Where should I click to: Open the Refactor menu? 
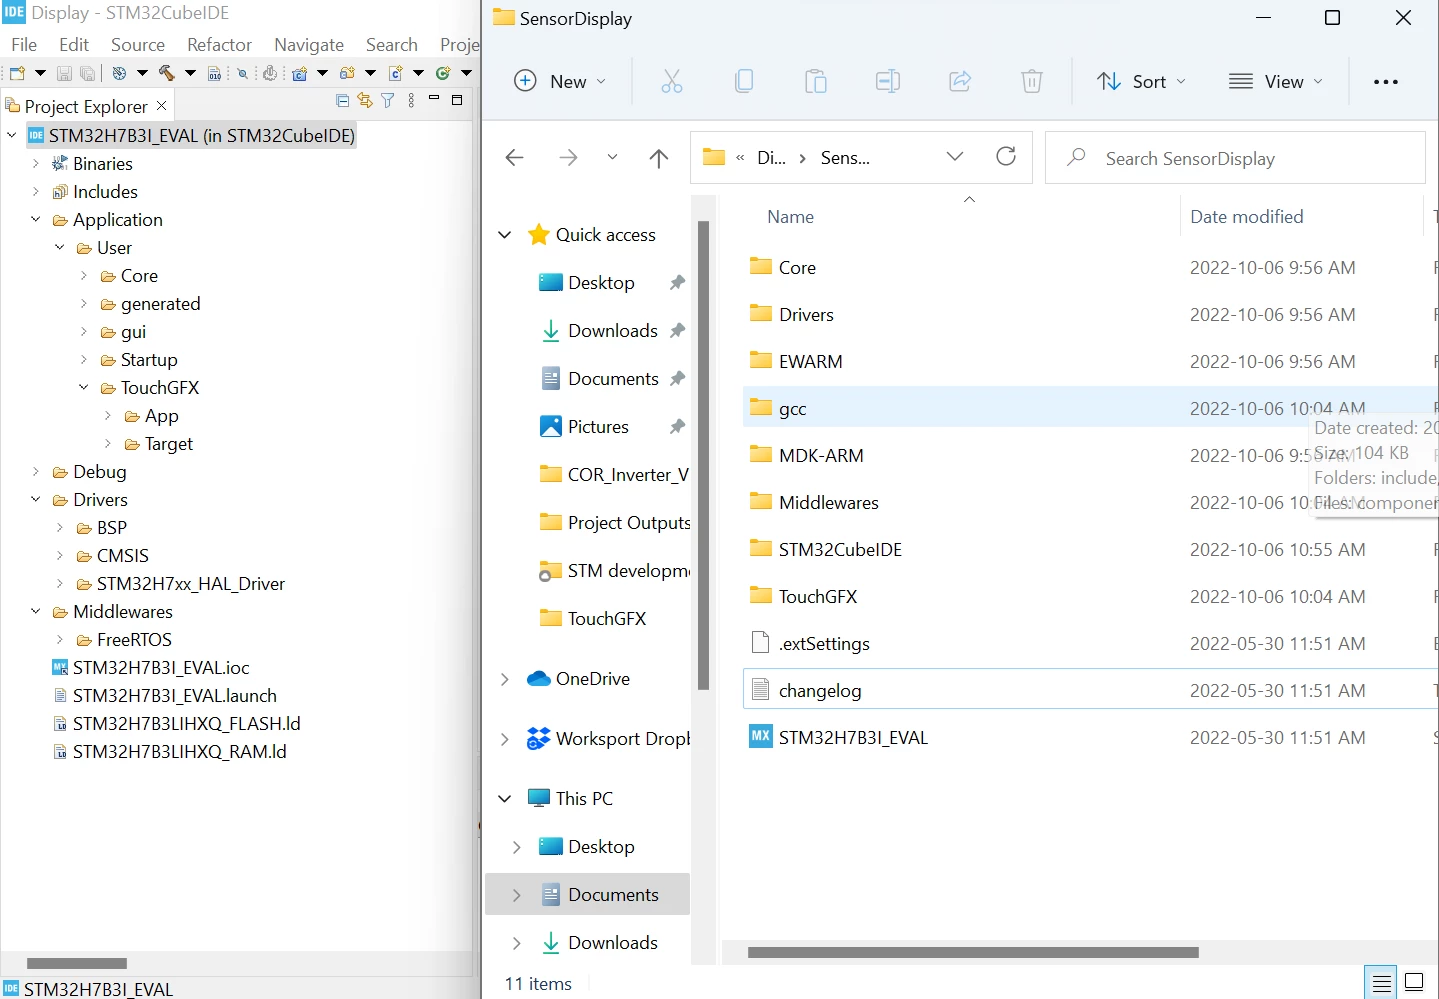pyautogui.click(x=219, y=45)
